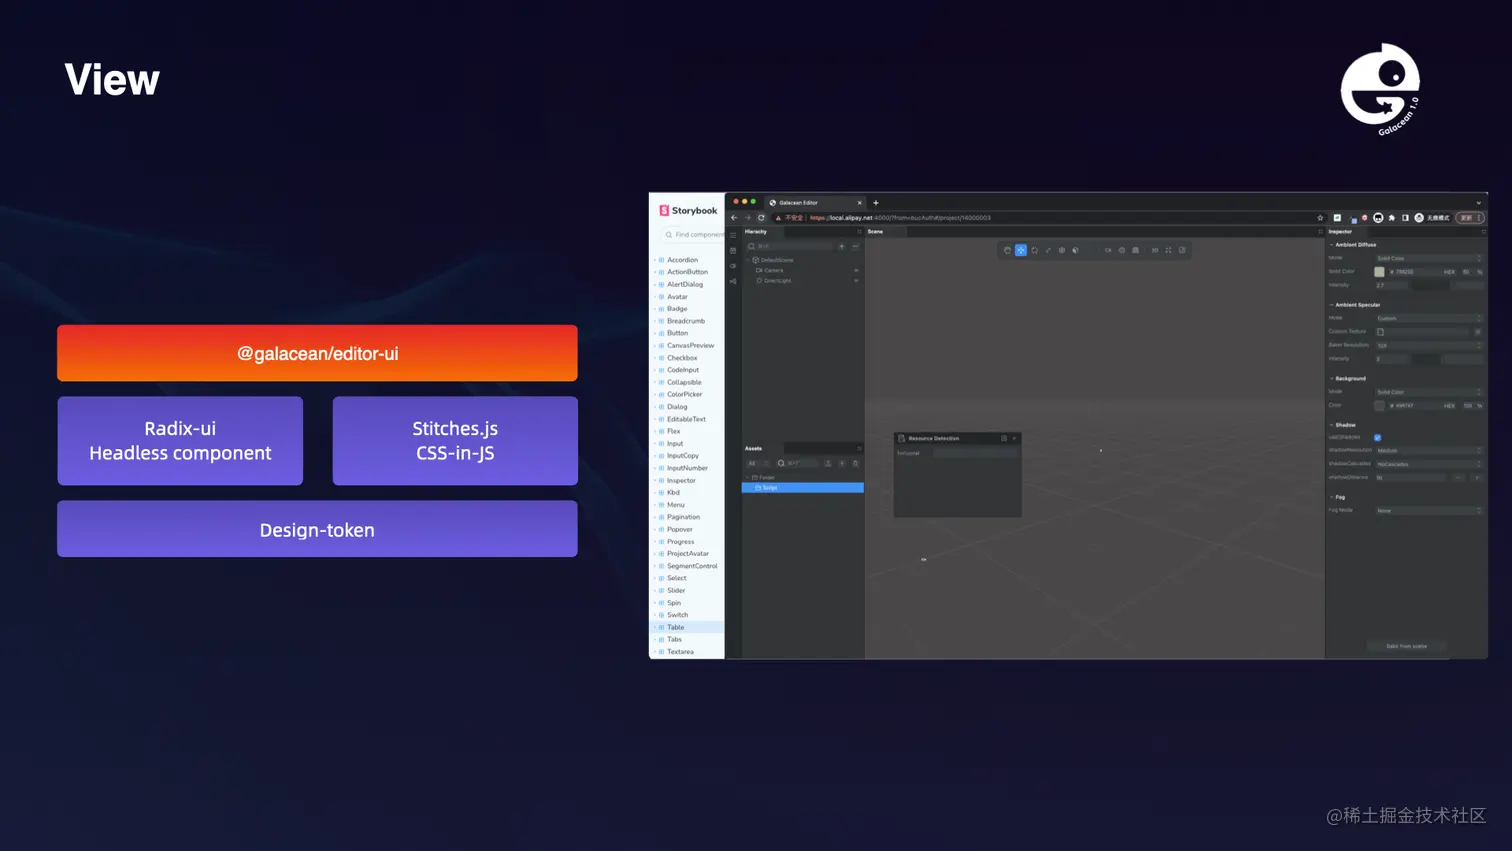1512x851 pixels.
Task: Open the ColorPicker component in Storybook
Action: point(684,394)
